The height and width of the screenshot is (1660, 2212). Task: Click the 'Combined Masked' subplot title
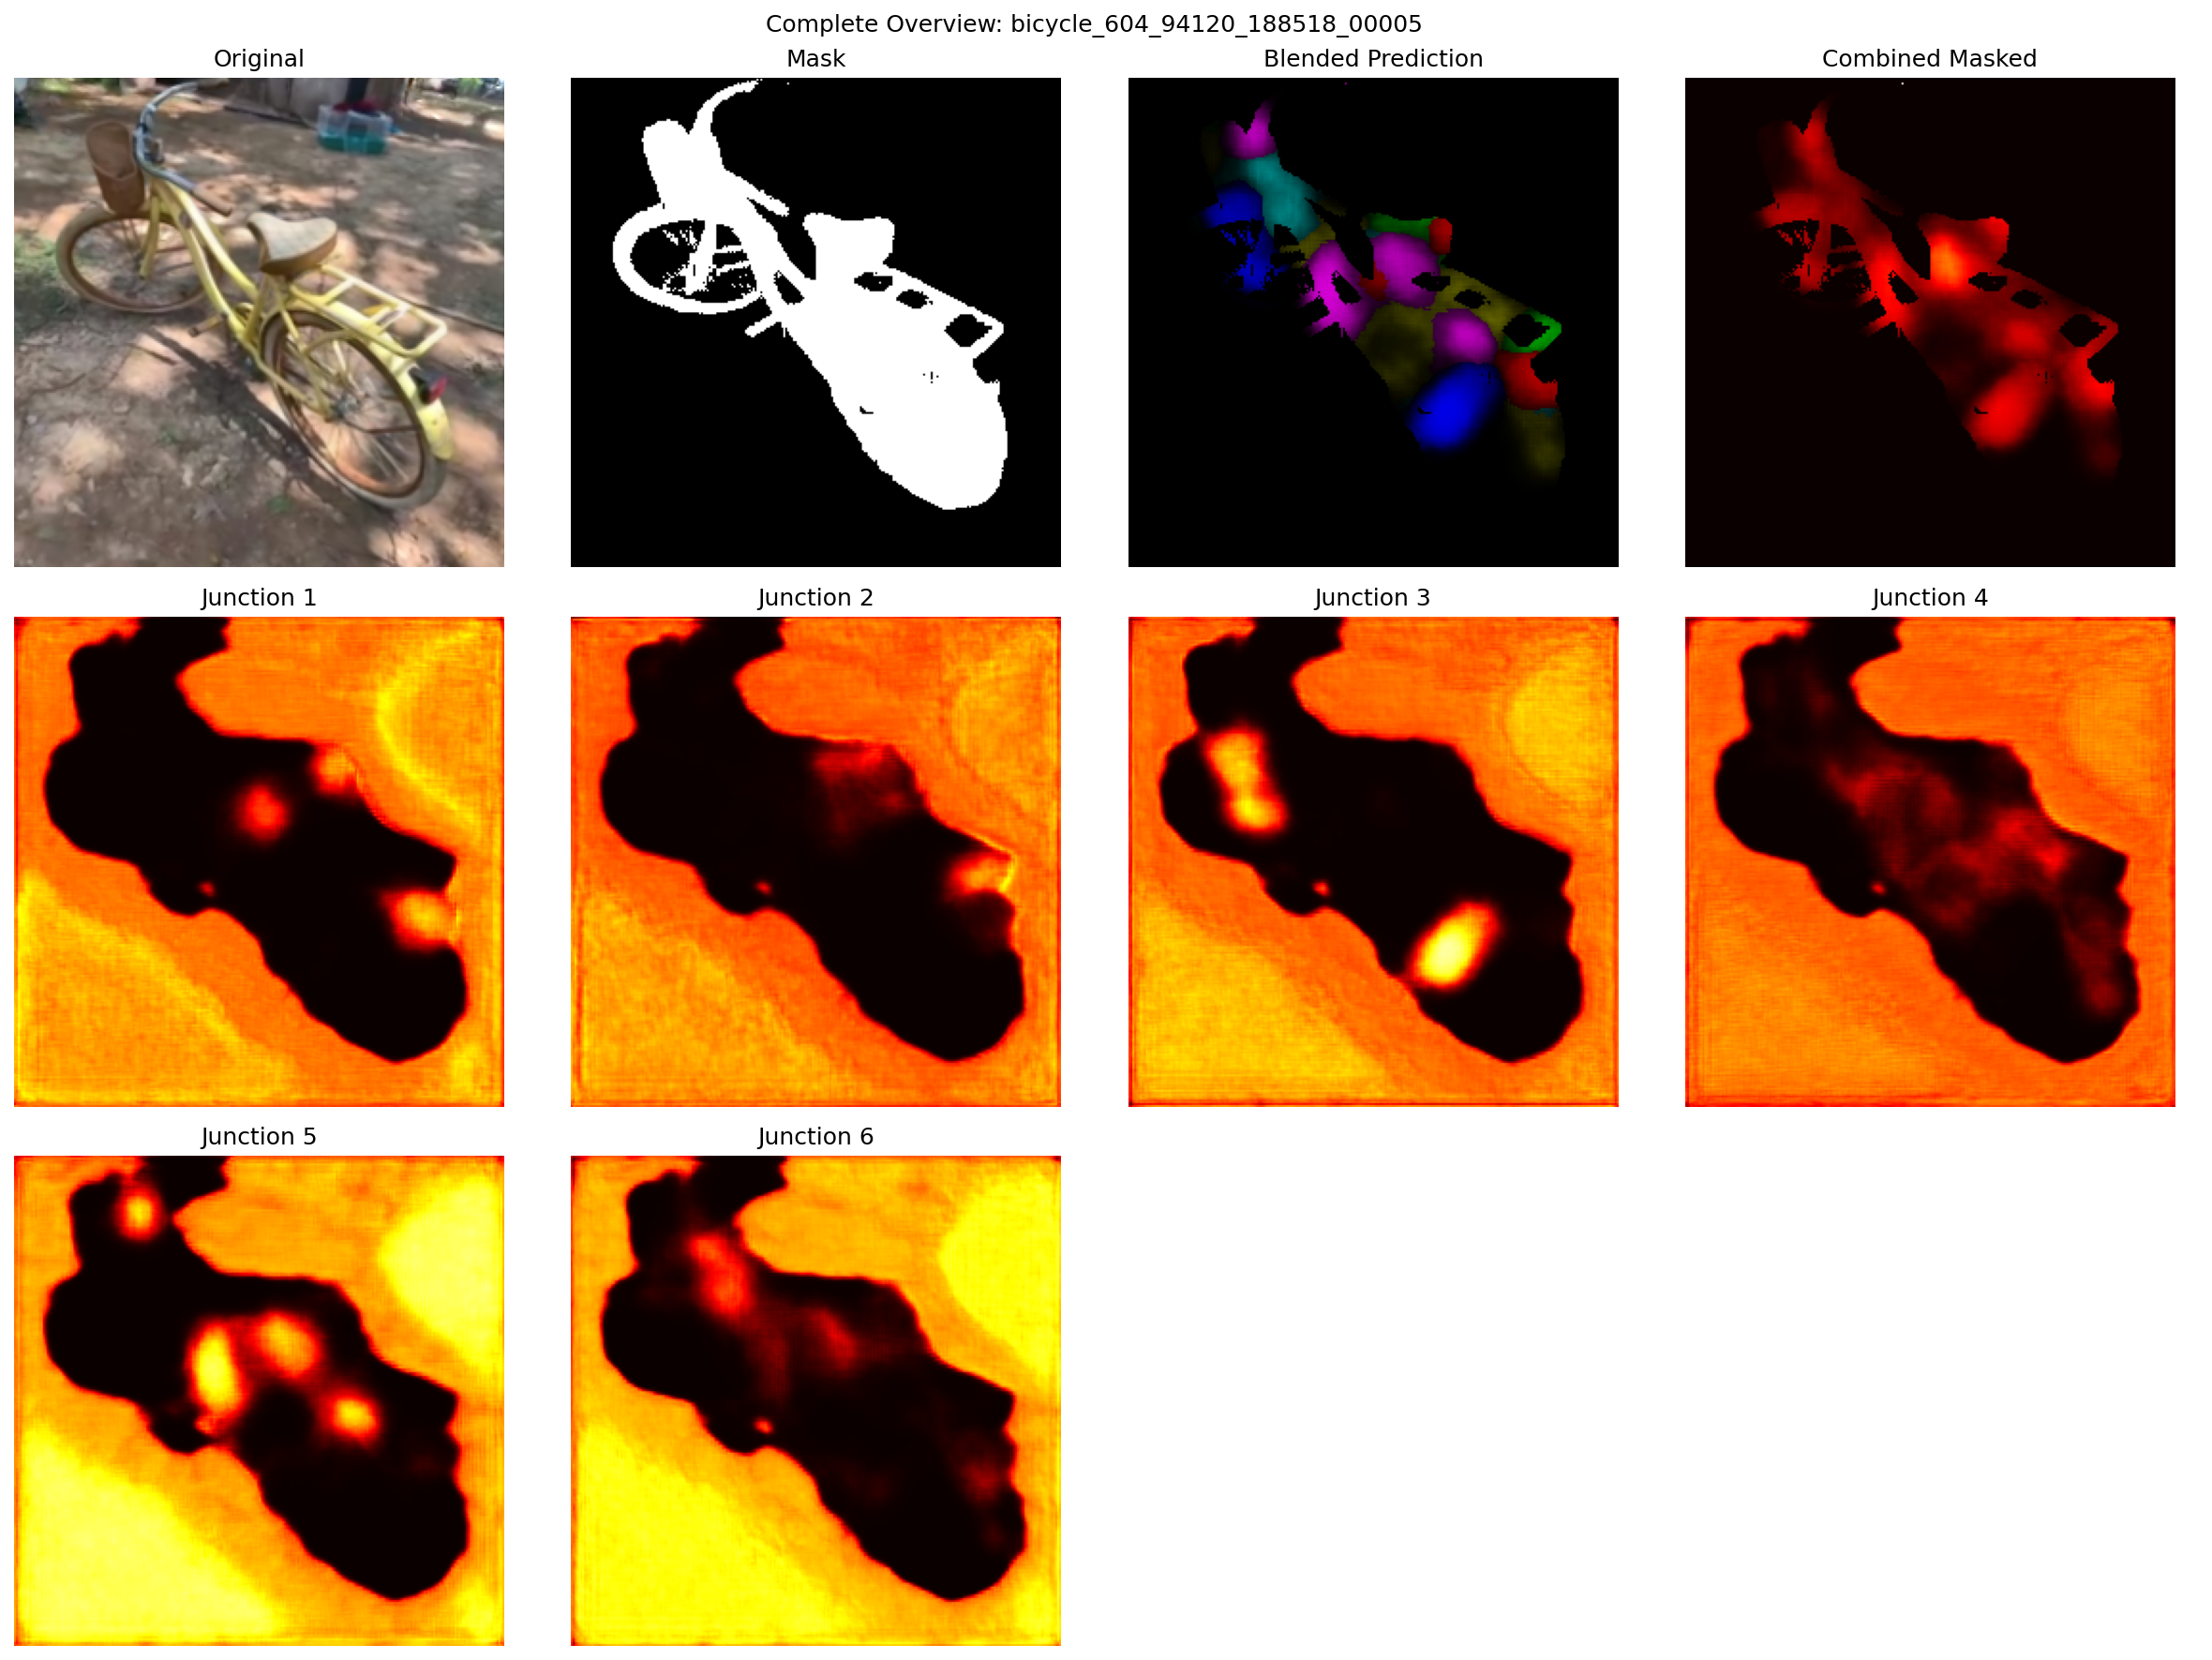(1930, 59)
